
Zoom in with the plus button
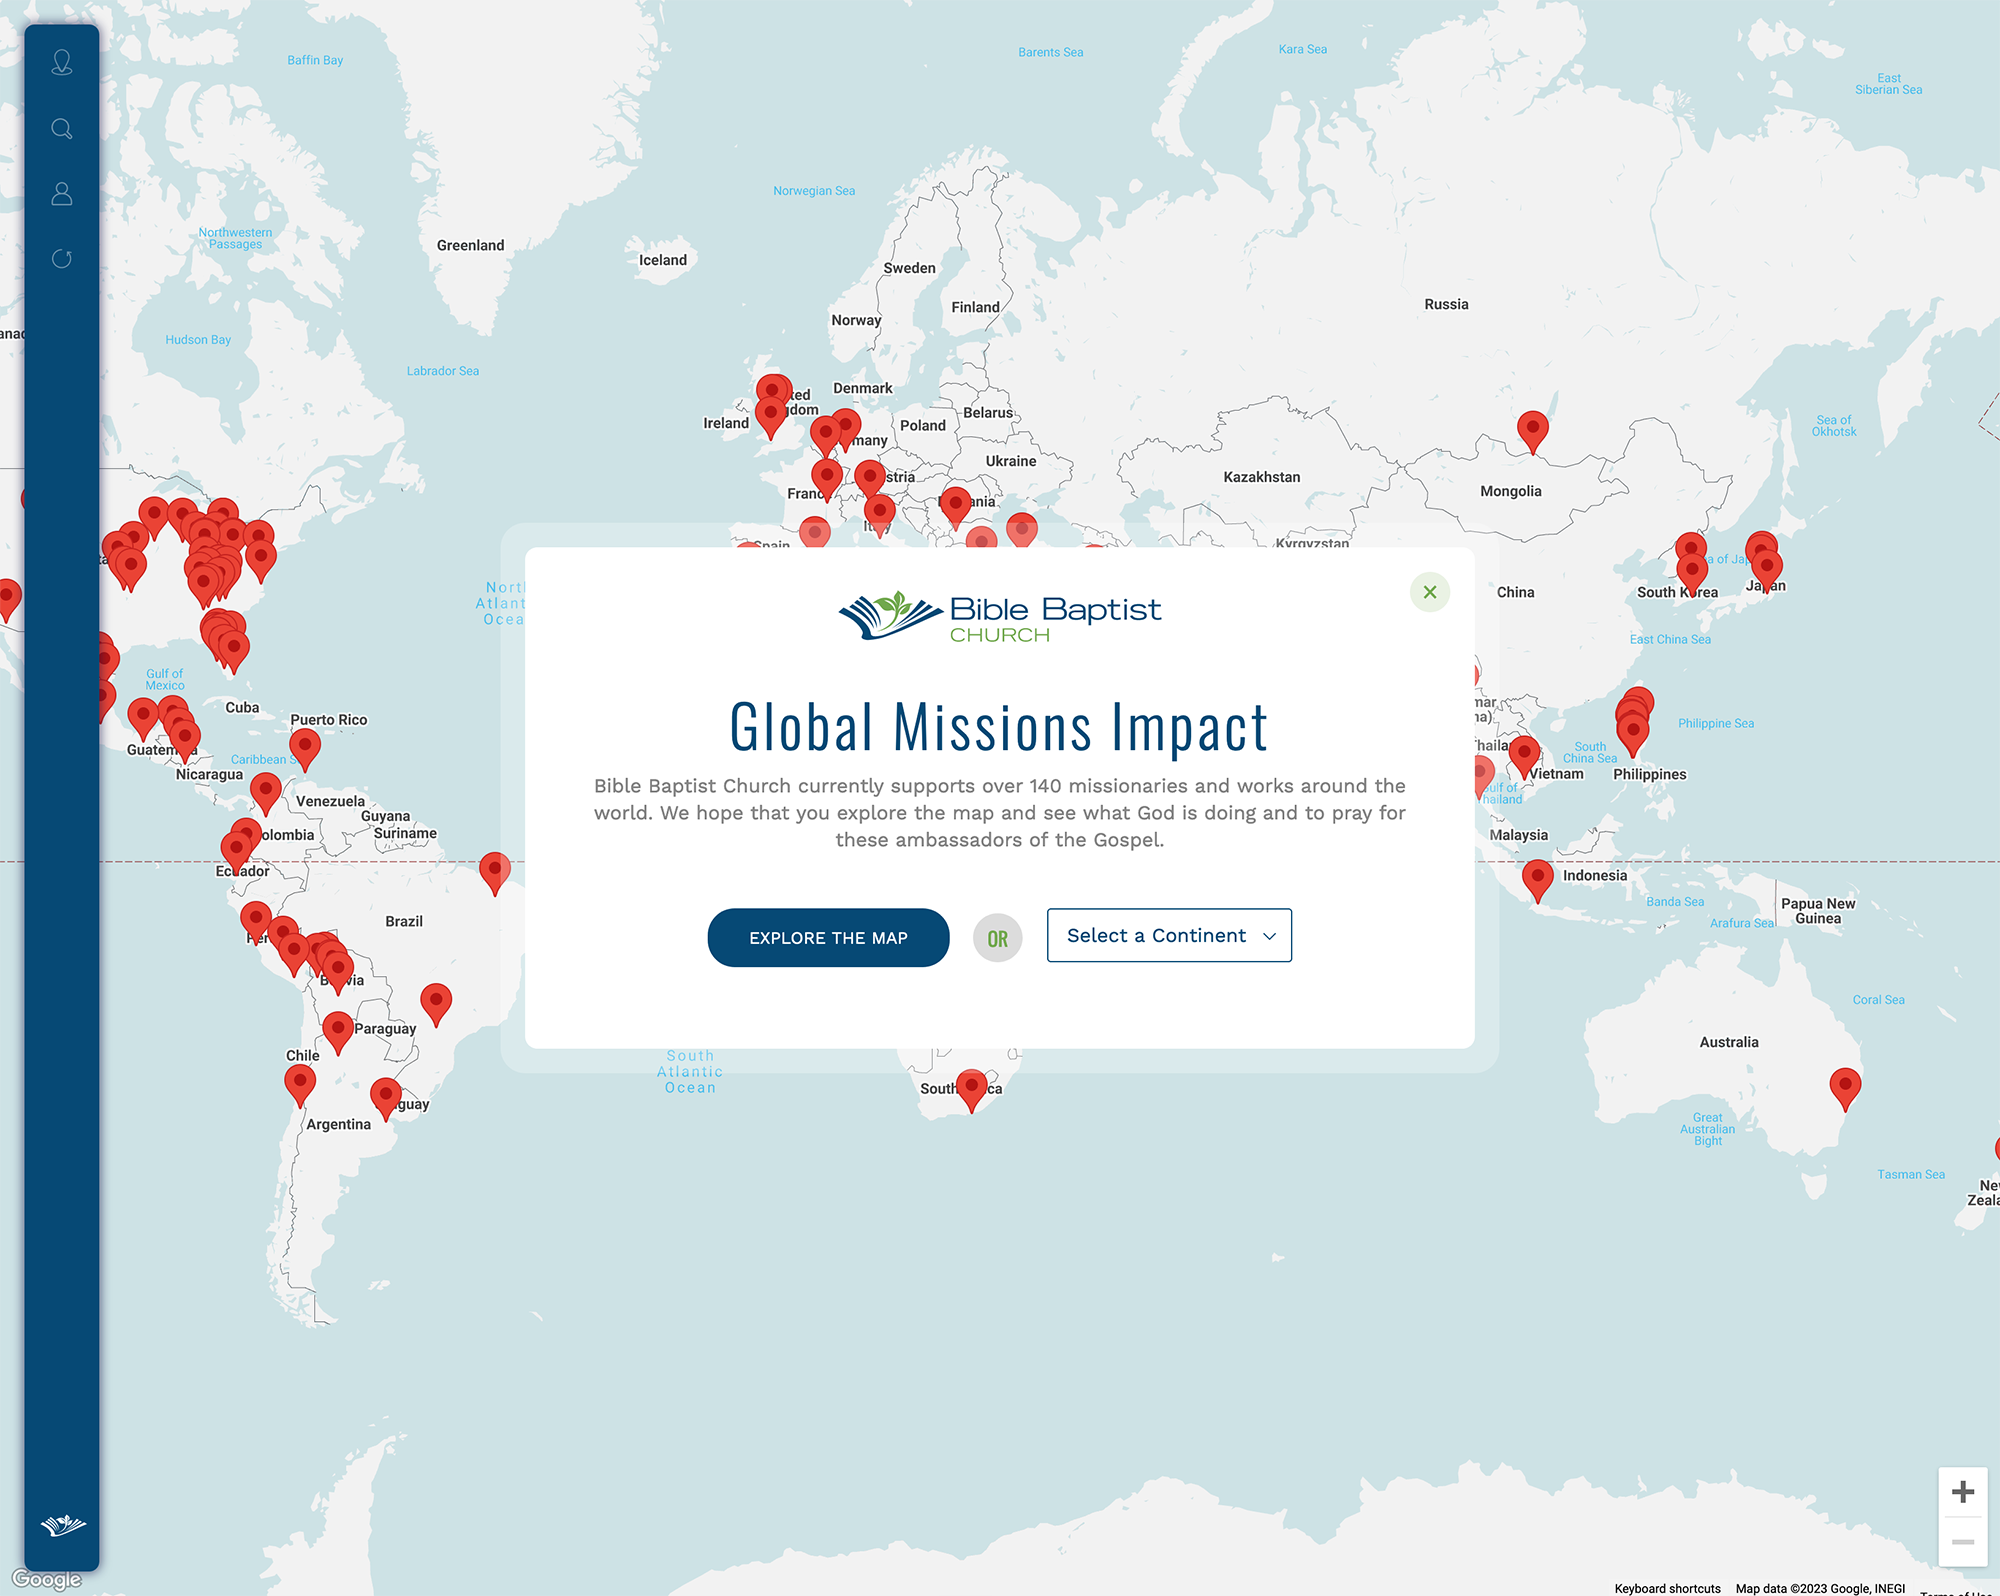tap(1962, 1492)
